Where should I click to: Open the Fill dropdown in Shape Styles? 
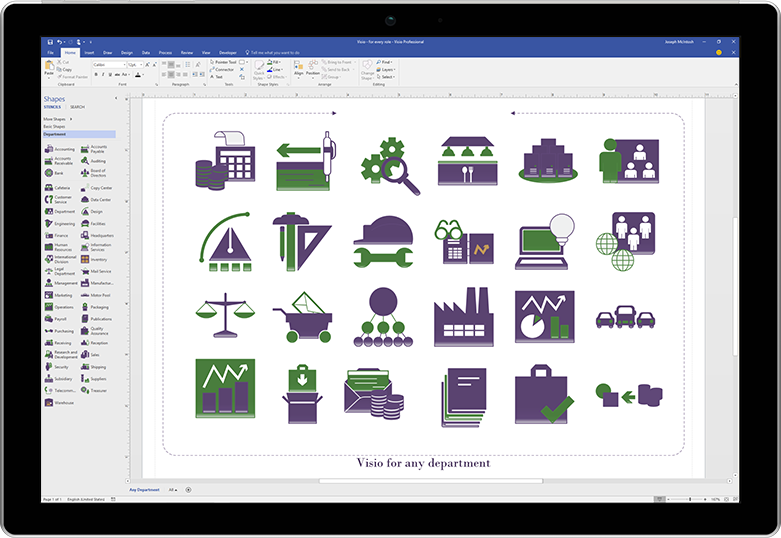pos(275,62)
